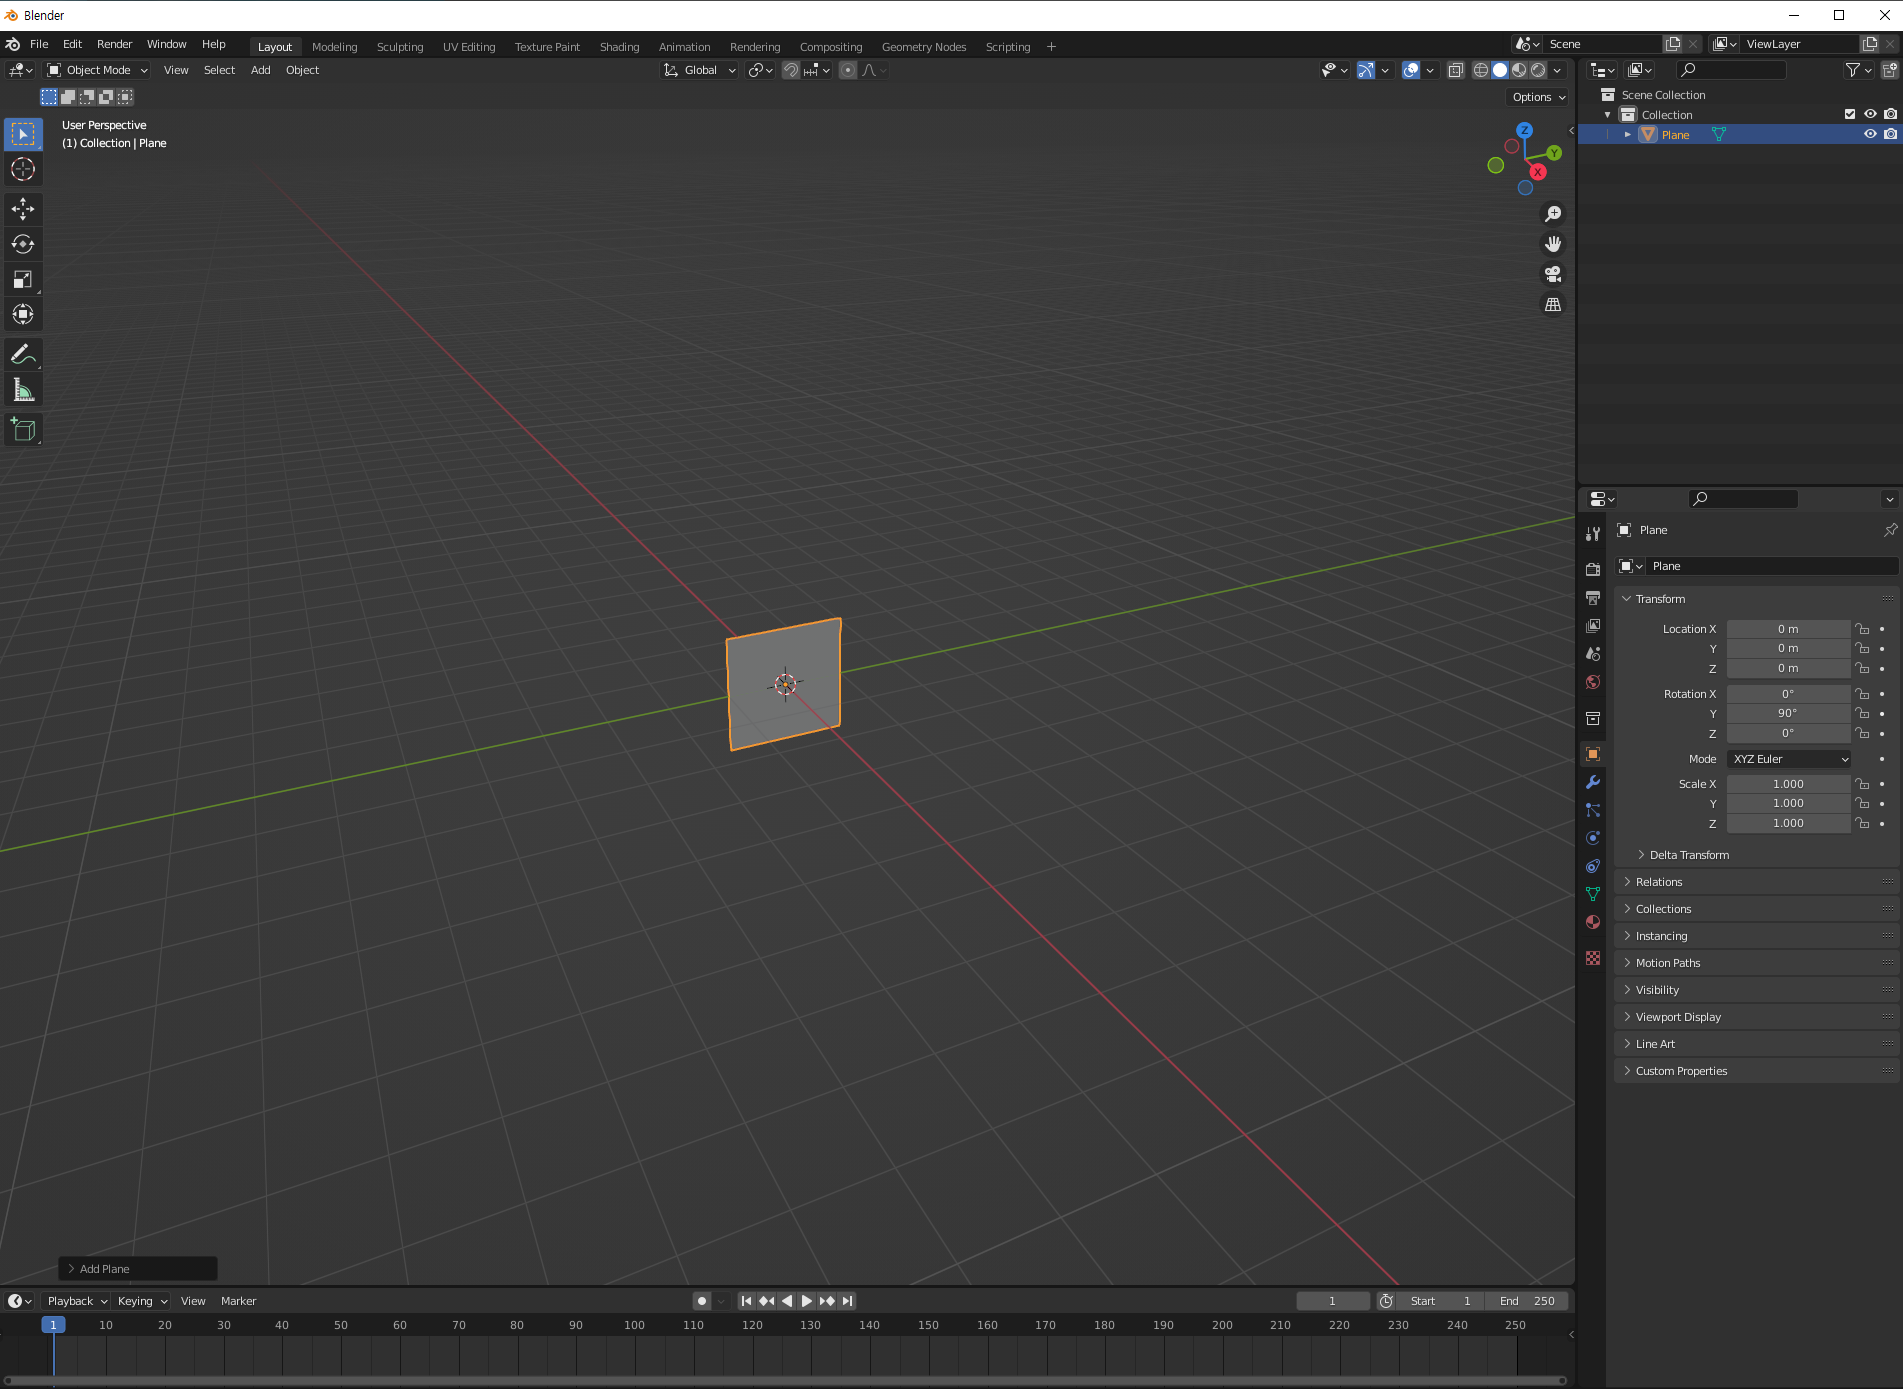Click the pan hand viewport icon
This screenshot has height=1389, width=1903.
coord(1553,244)
